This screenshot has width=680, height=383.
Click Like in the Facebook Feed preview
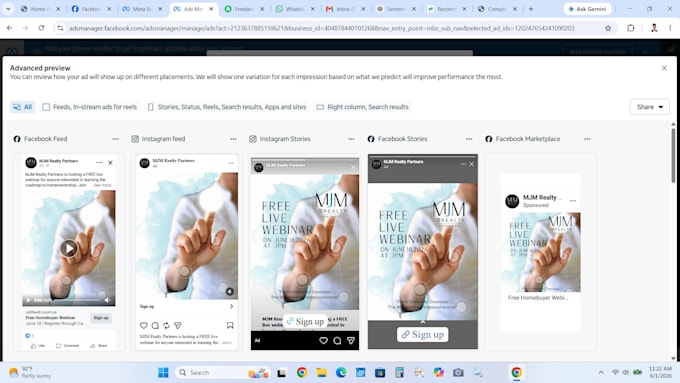(x=38, y=346)
